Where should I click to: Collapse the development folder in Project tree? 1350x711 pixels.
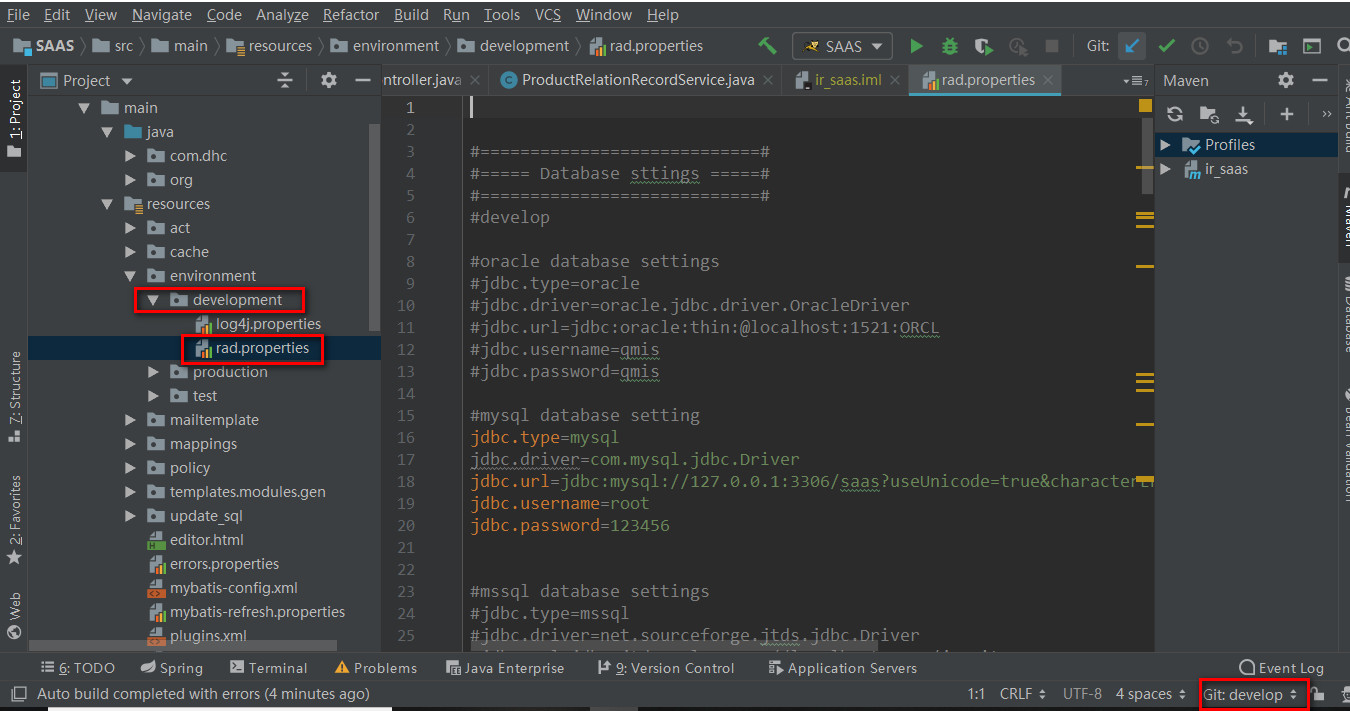[153, 299]
